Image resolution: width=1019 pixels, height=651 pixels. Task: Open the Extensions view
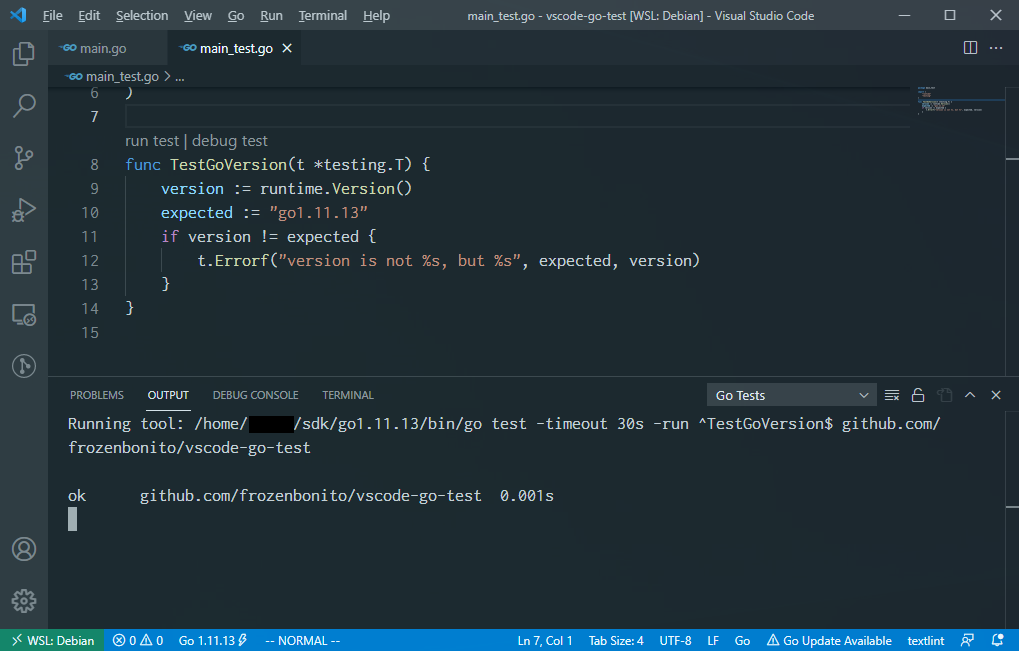(22, 262)
